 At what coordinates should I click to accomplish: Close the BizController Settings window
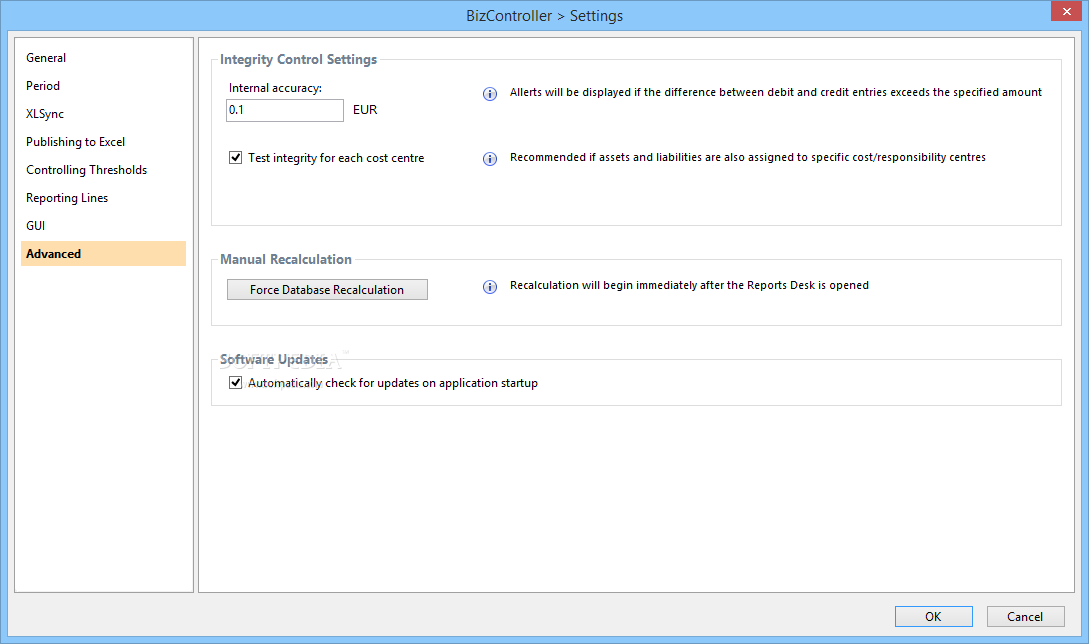point(1066,11)
